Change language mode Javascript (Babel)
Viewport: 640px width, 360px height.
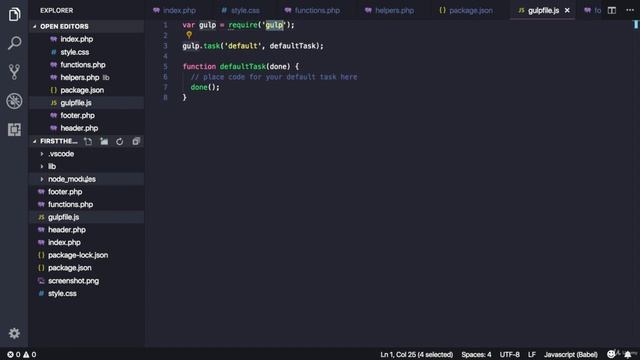(x=571, y=354)
